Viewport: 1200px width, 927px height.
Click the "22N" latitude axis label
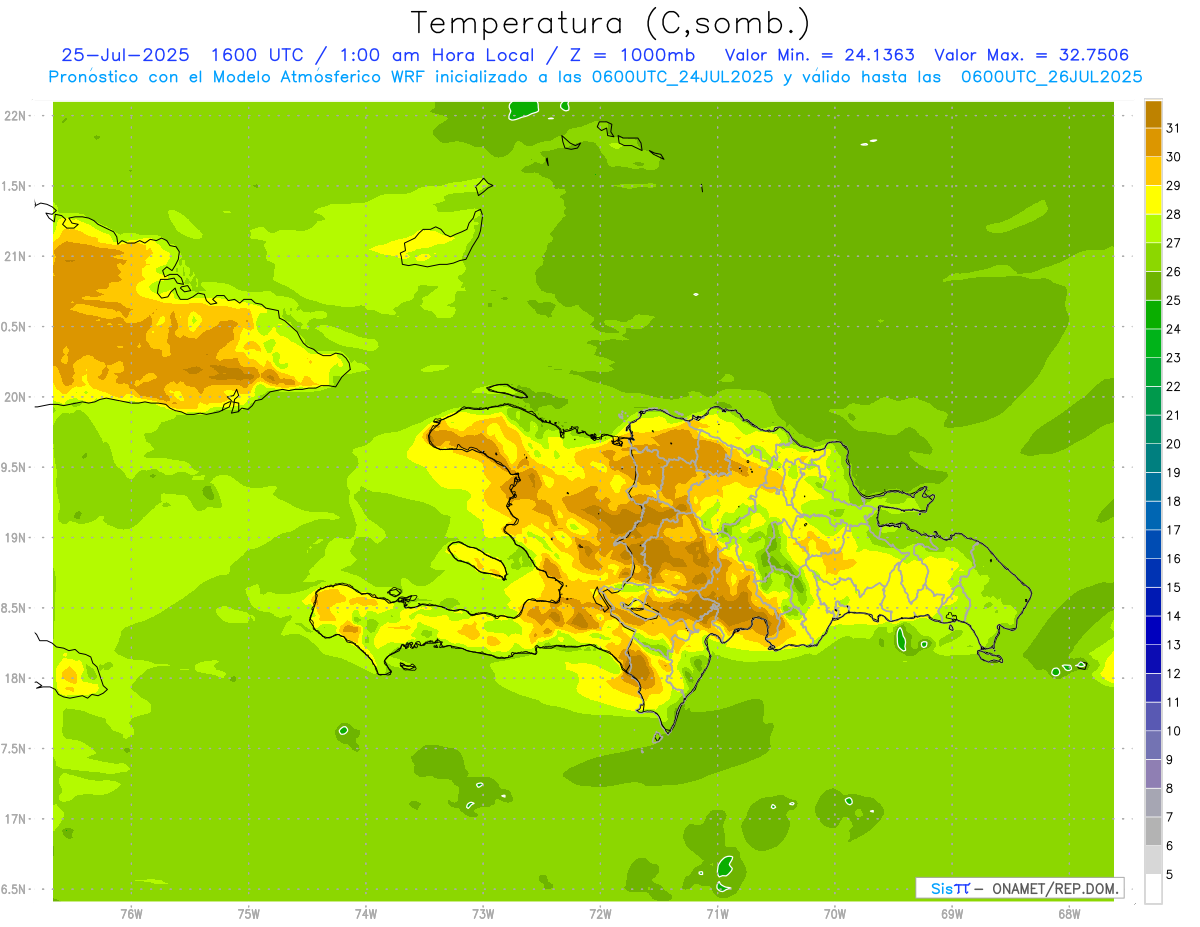[x=16, y=116]
